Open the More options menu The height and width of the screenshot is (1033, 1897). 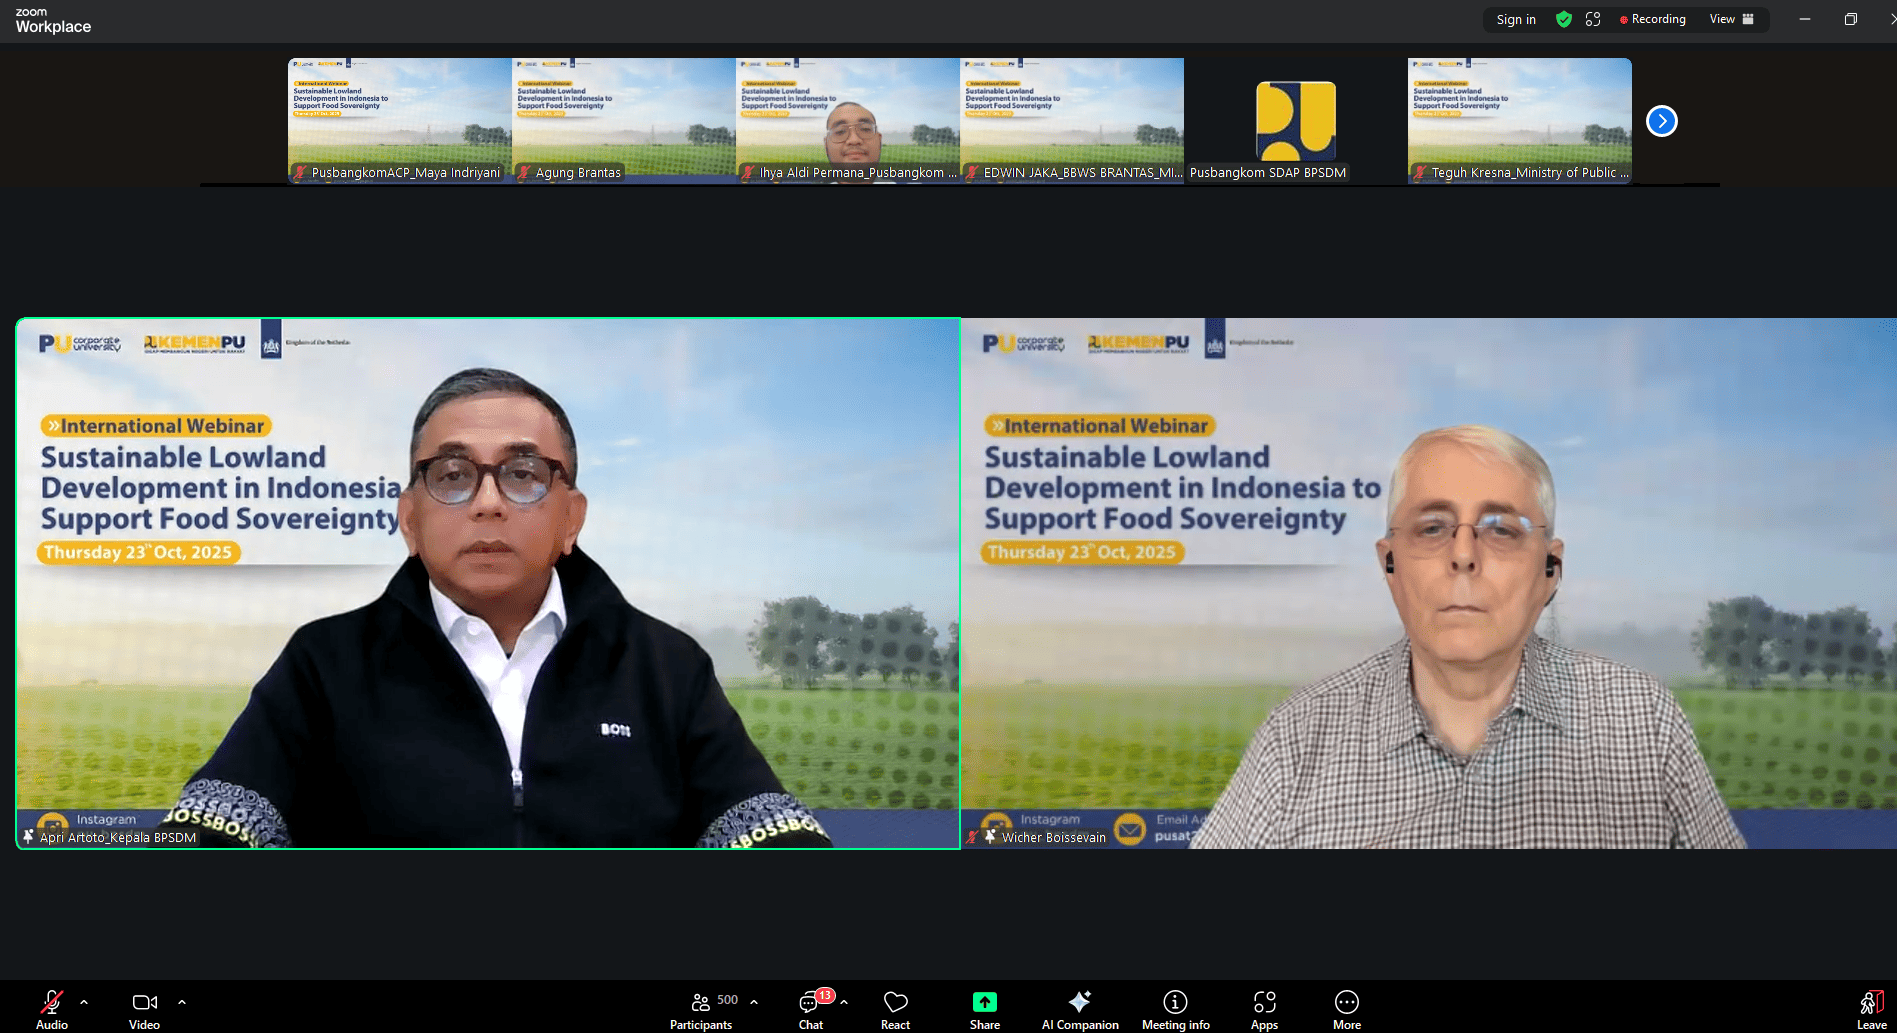[x=1346, y=1008]
